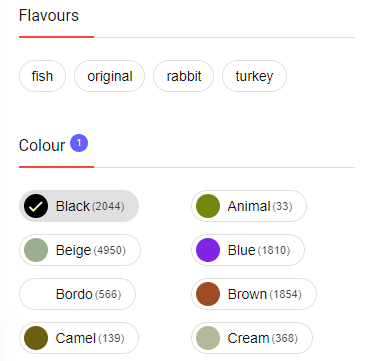Select the olive Animal colour swatch

[208, 206]
